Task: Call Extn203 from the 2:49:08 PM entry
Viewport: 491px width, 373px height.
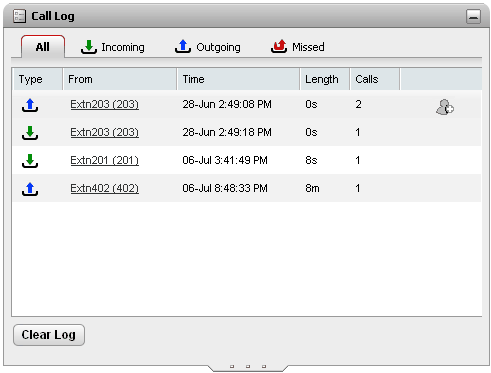Action: (104, 104)
